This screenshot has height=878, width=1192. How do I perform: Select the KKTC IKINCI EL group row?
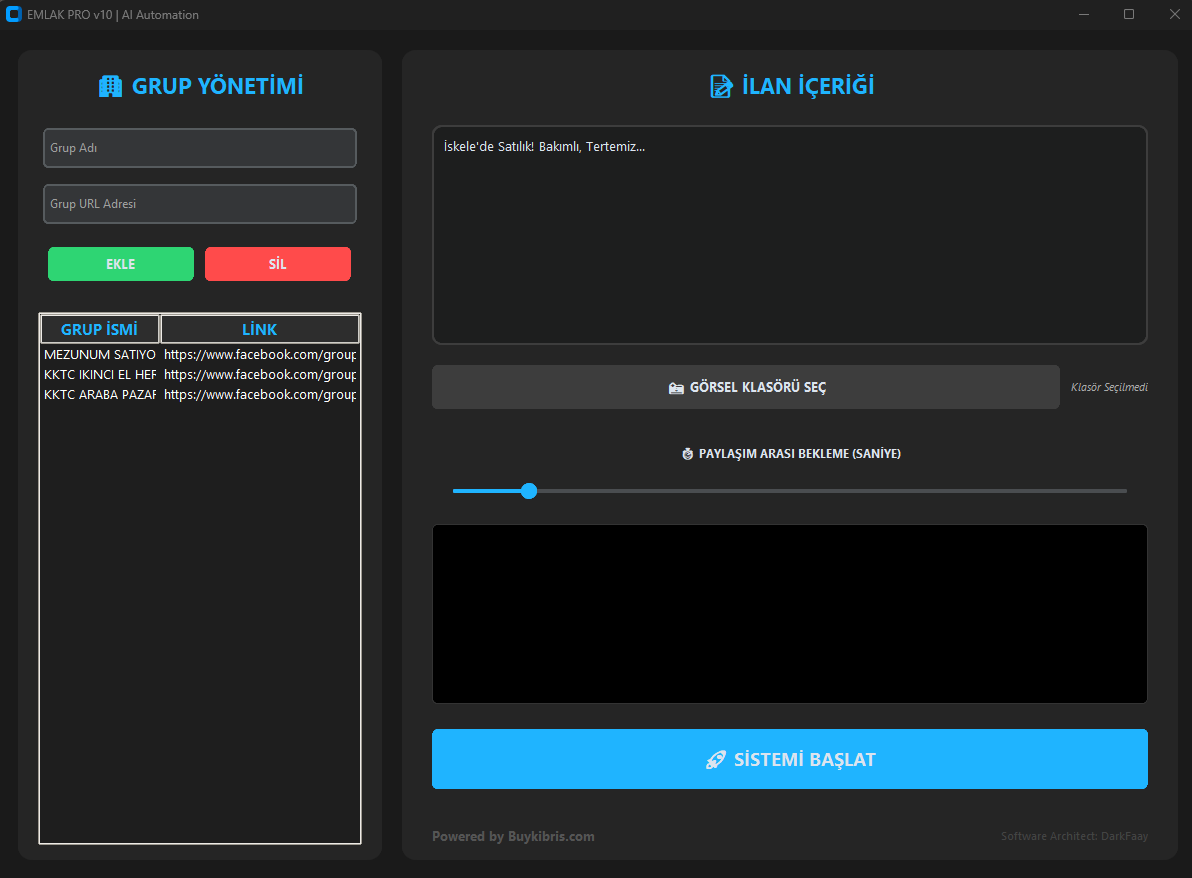point(100,375)
